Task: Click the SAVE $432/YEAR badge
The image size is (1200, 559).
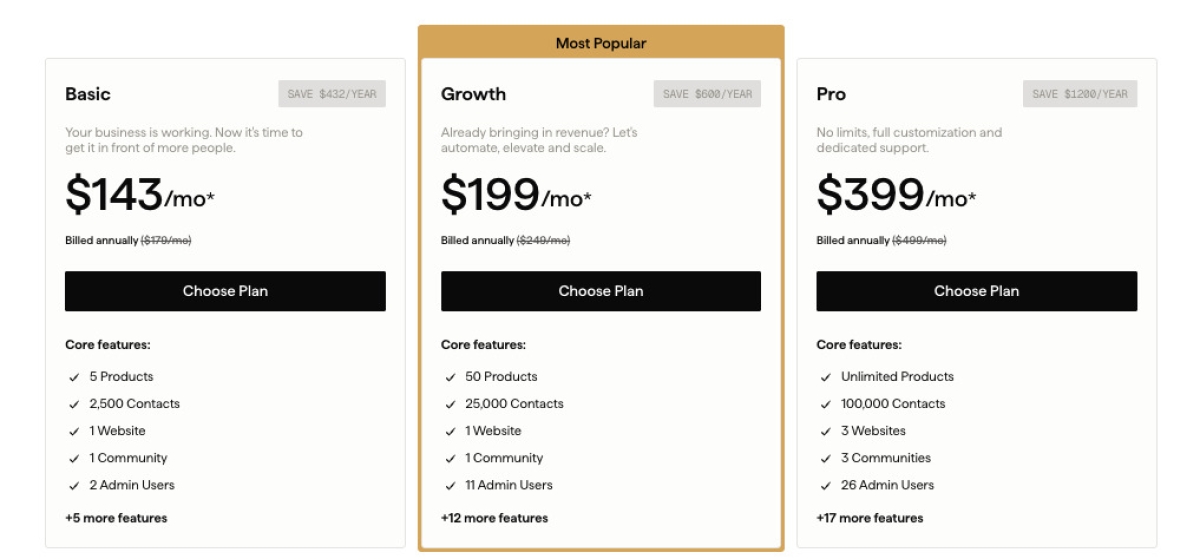Action: coord(332,94)
